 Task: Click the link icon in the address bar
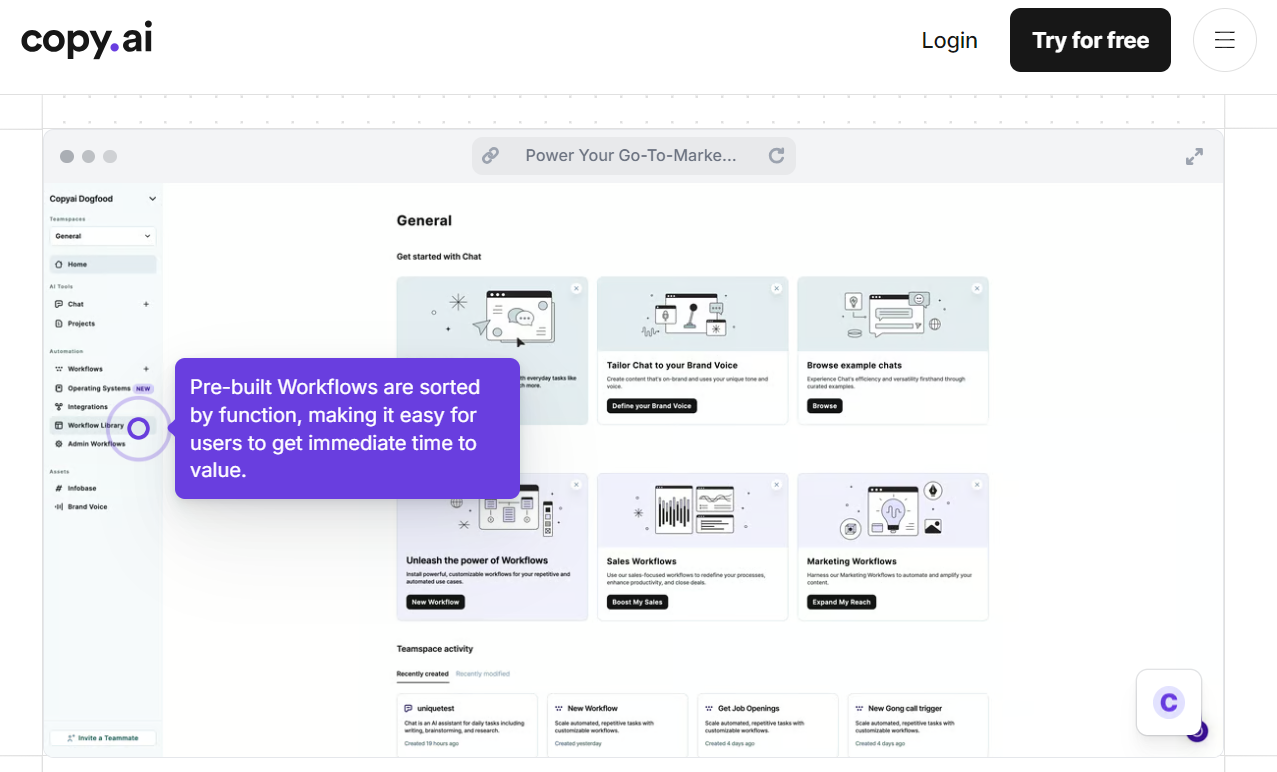[490, 156]
